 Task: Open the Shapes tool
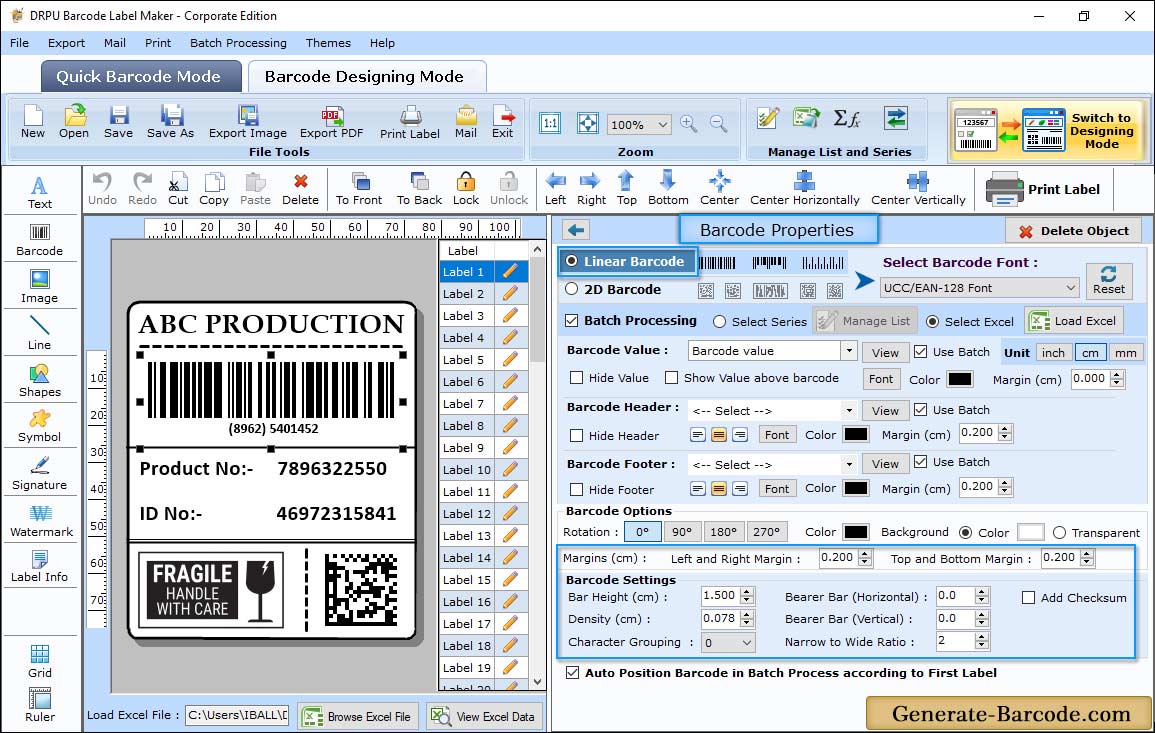(40, 381)
